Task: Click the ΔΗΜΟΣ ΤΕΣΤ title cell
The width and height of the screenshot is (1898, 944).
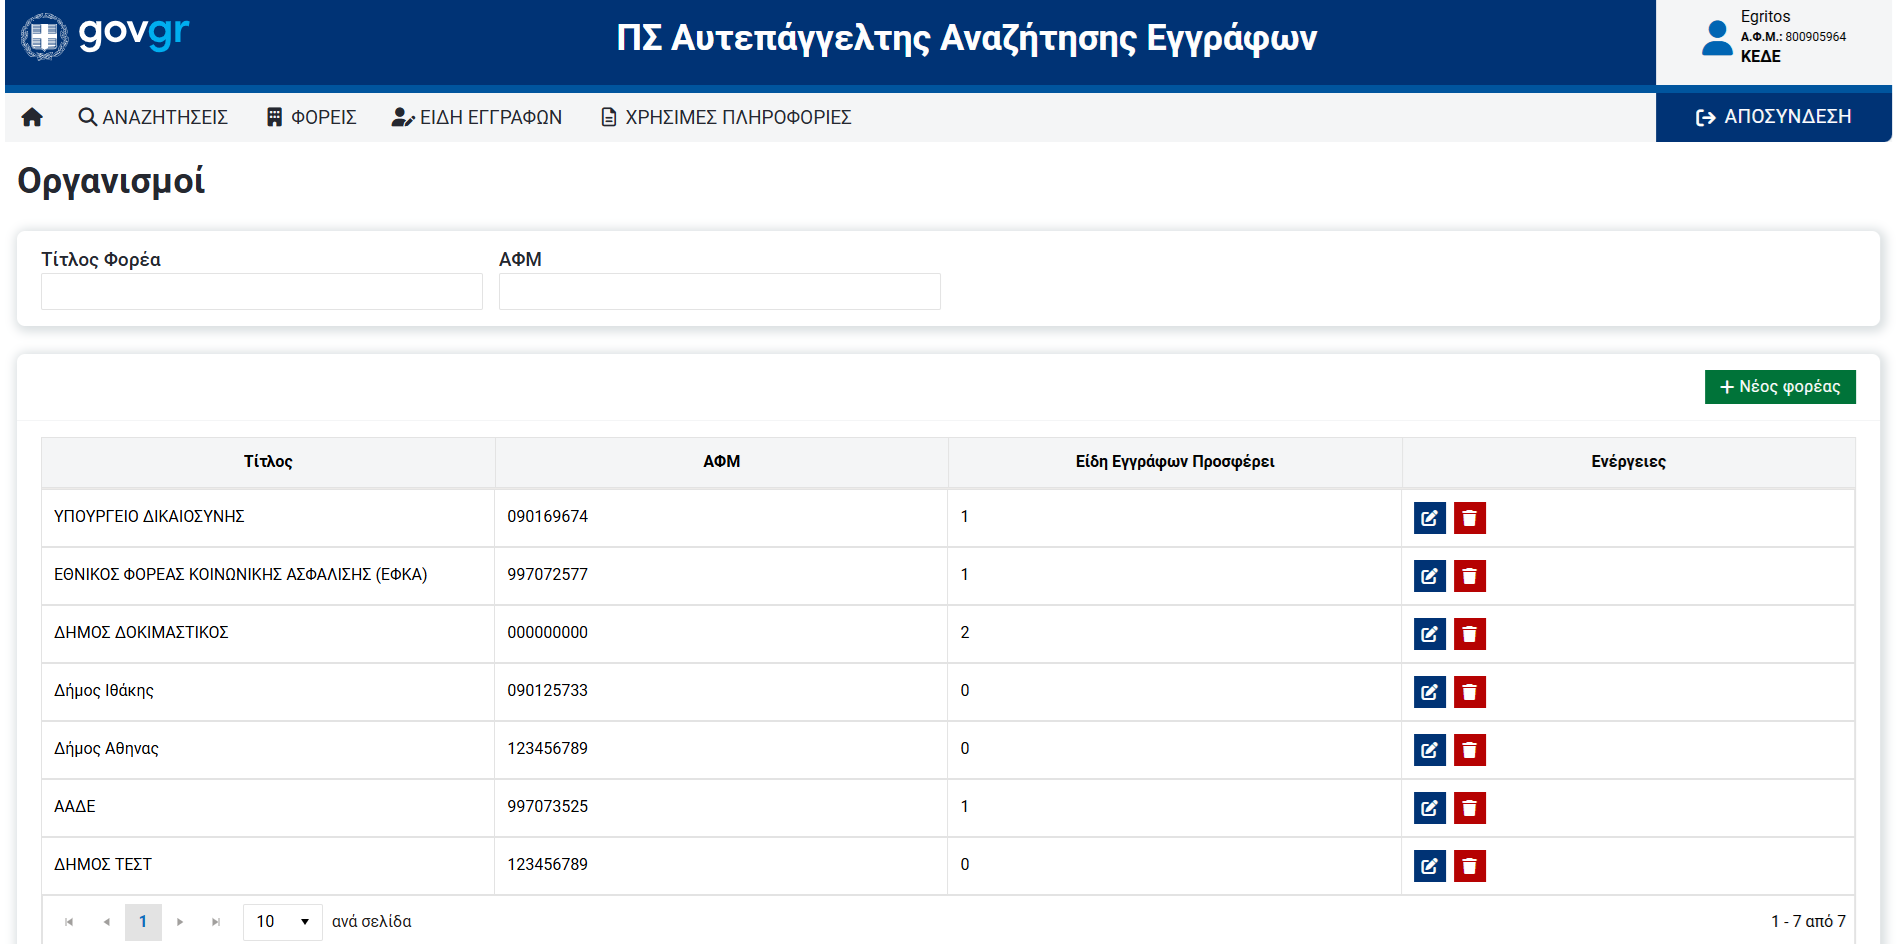Action: (268, 865)
